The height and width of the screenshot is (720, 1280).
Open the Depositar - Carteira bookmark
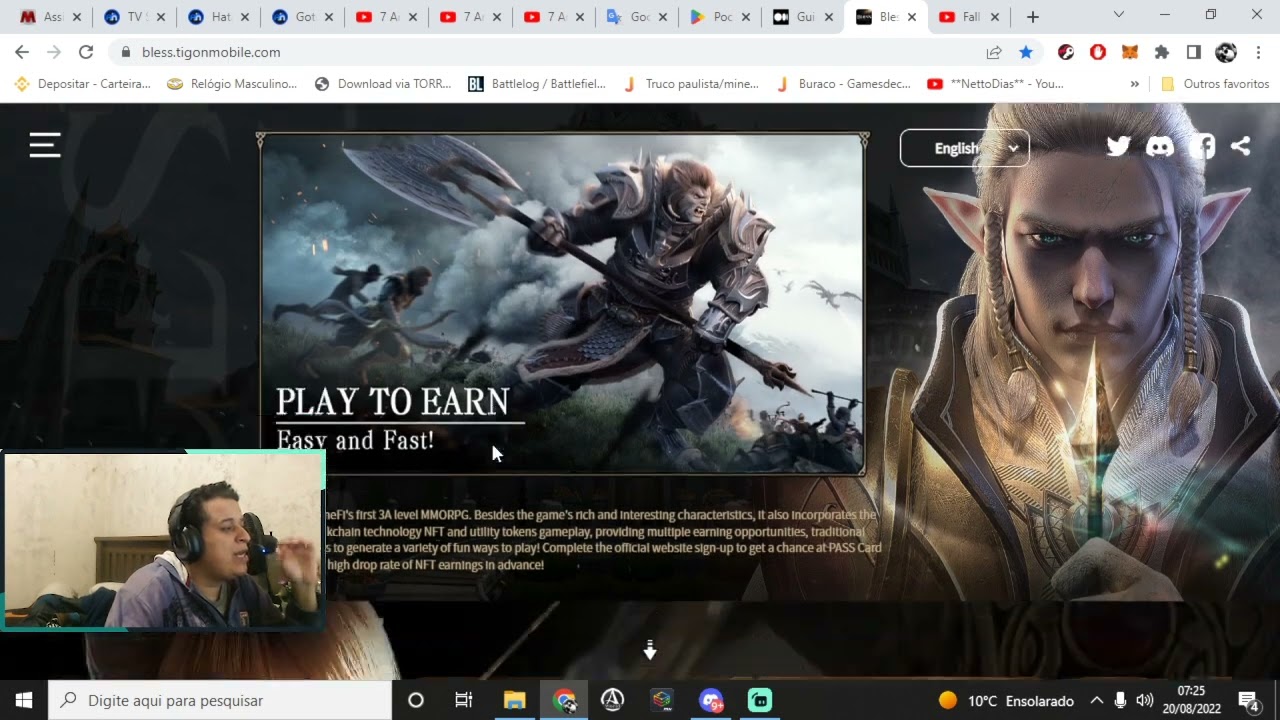pyautogui.click(x=83, y=84)
